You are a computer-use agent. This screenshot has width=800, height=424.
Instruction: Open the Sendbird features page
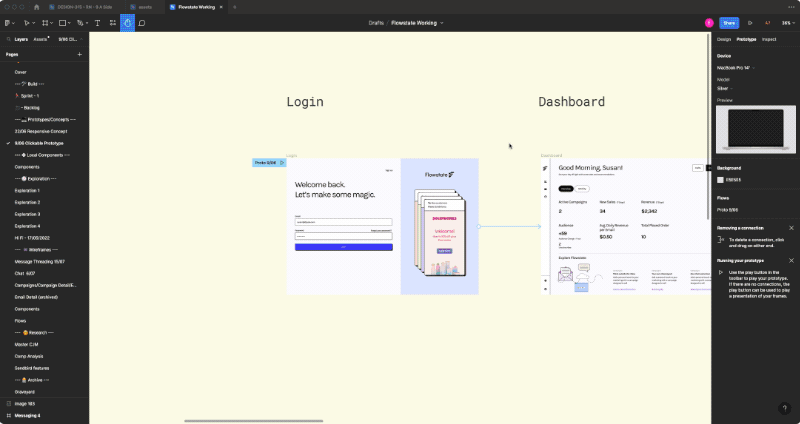(x=32, y=368)
